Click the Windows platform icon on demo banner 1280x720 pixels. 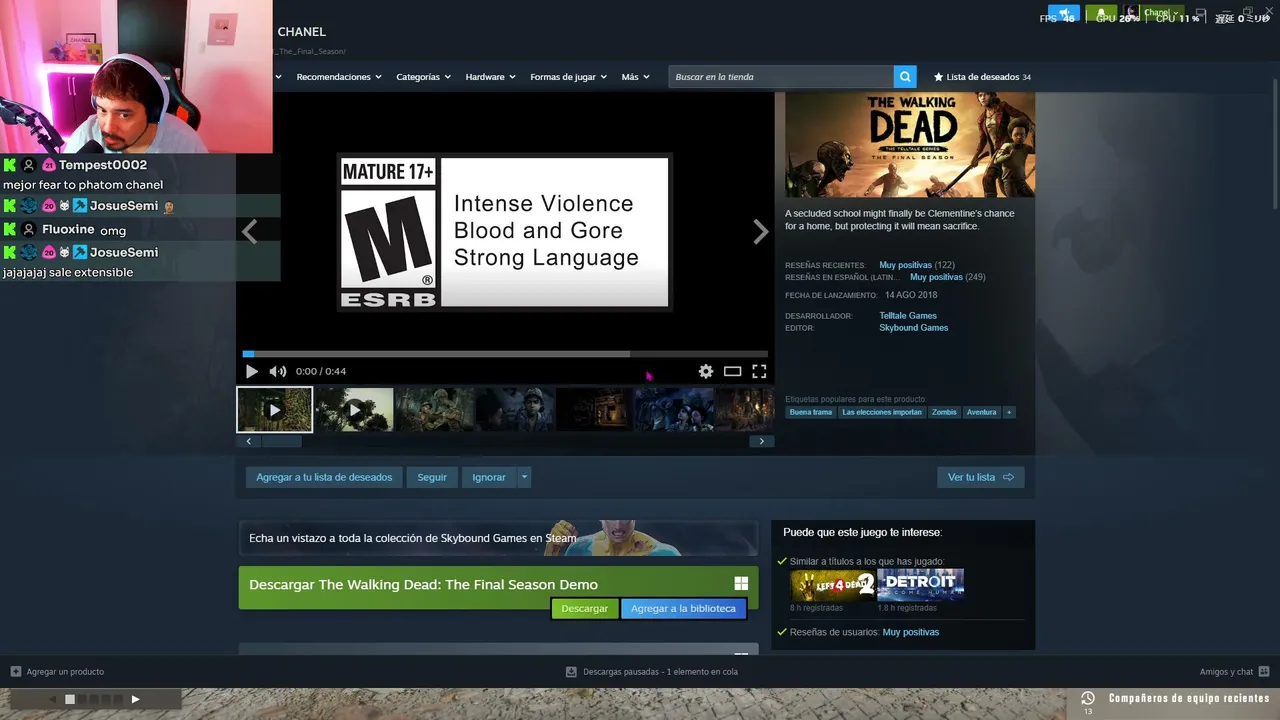(x=741, y=584)
